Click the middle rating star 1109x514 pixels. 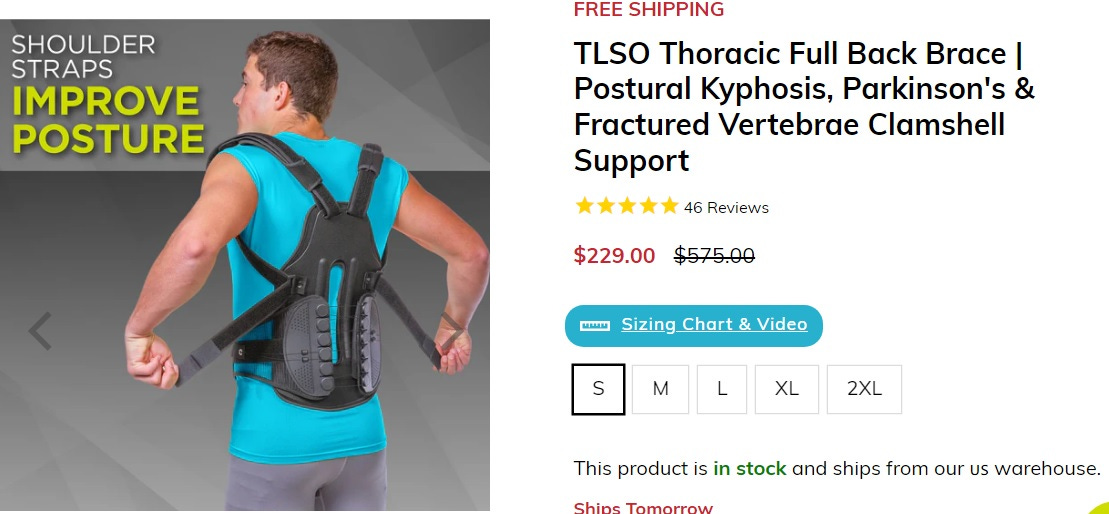627,206
